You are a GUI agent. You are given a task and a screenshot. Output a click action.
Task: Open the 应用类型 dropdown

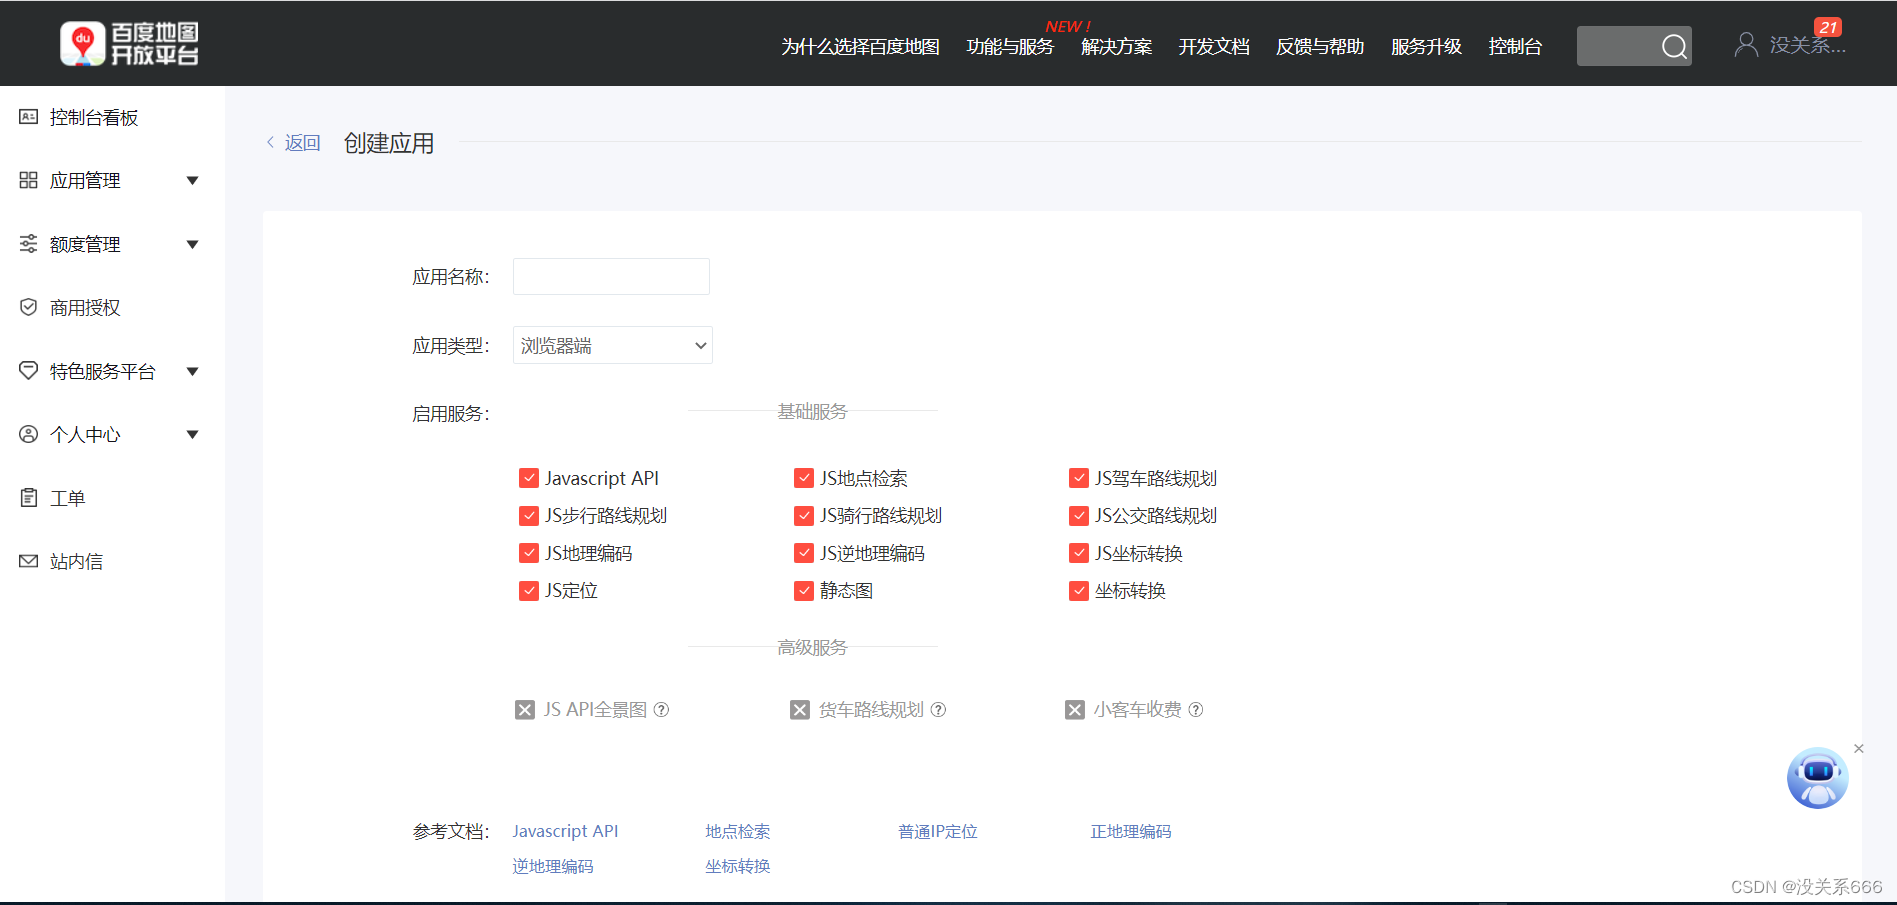pyautogui.click(x=612, y=345)
